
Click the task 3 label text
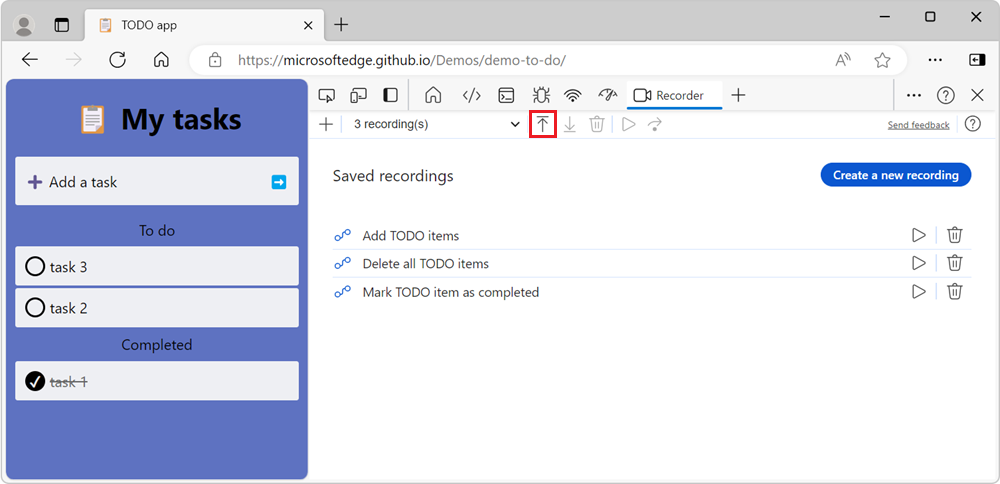tap(69, 267)
